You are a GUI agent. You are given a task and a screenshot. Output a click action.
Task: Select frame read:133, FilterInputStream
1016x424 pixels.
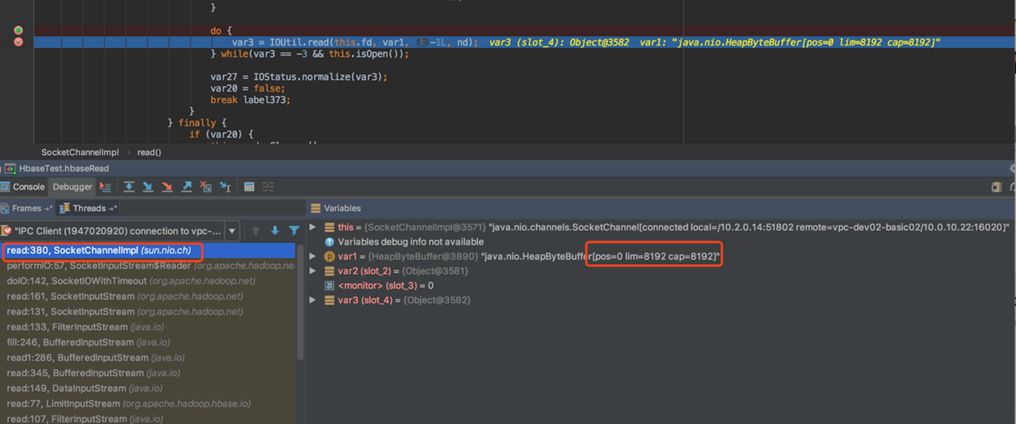[148, 327]
